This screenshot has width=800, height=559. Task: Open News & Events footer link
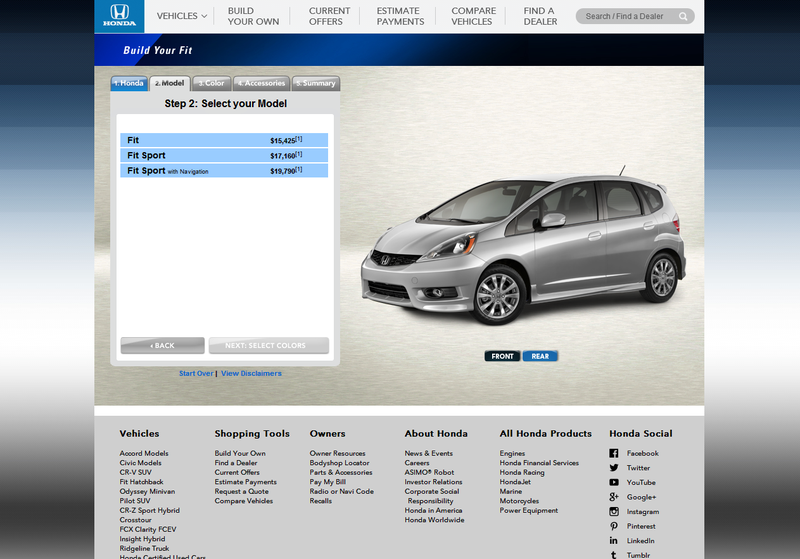point(429,453)
